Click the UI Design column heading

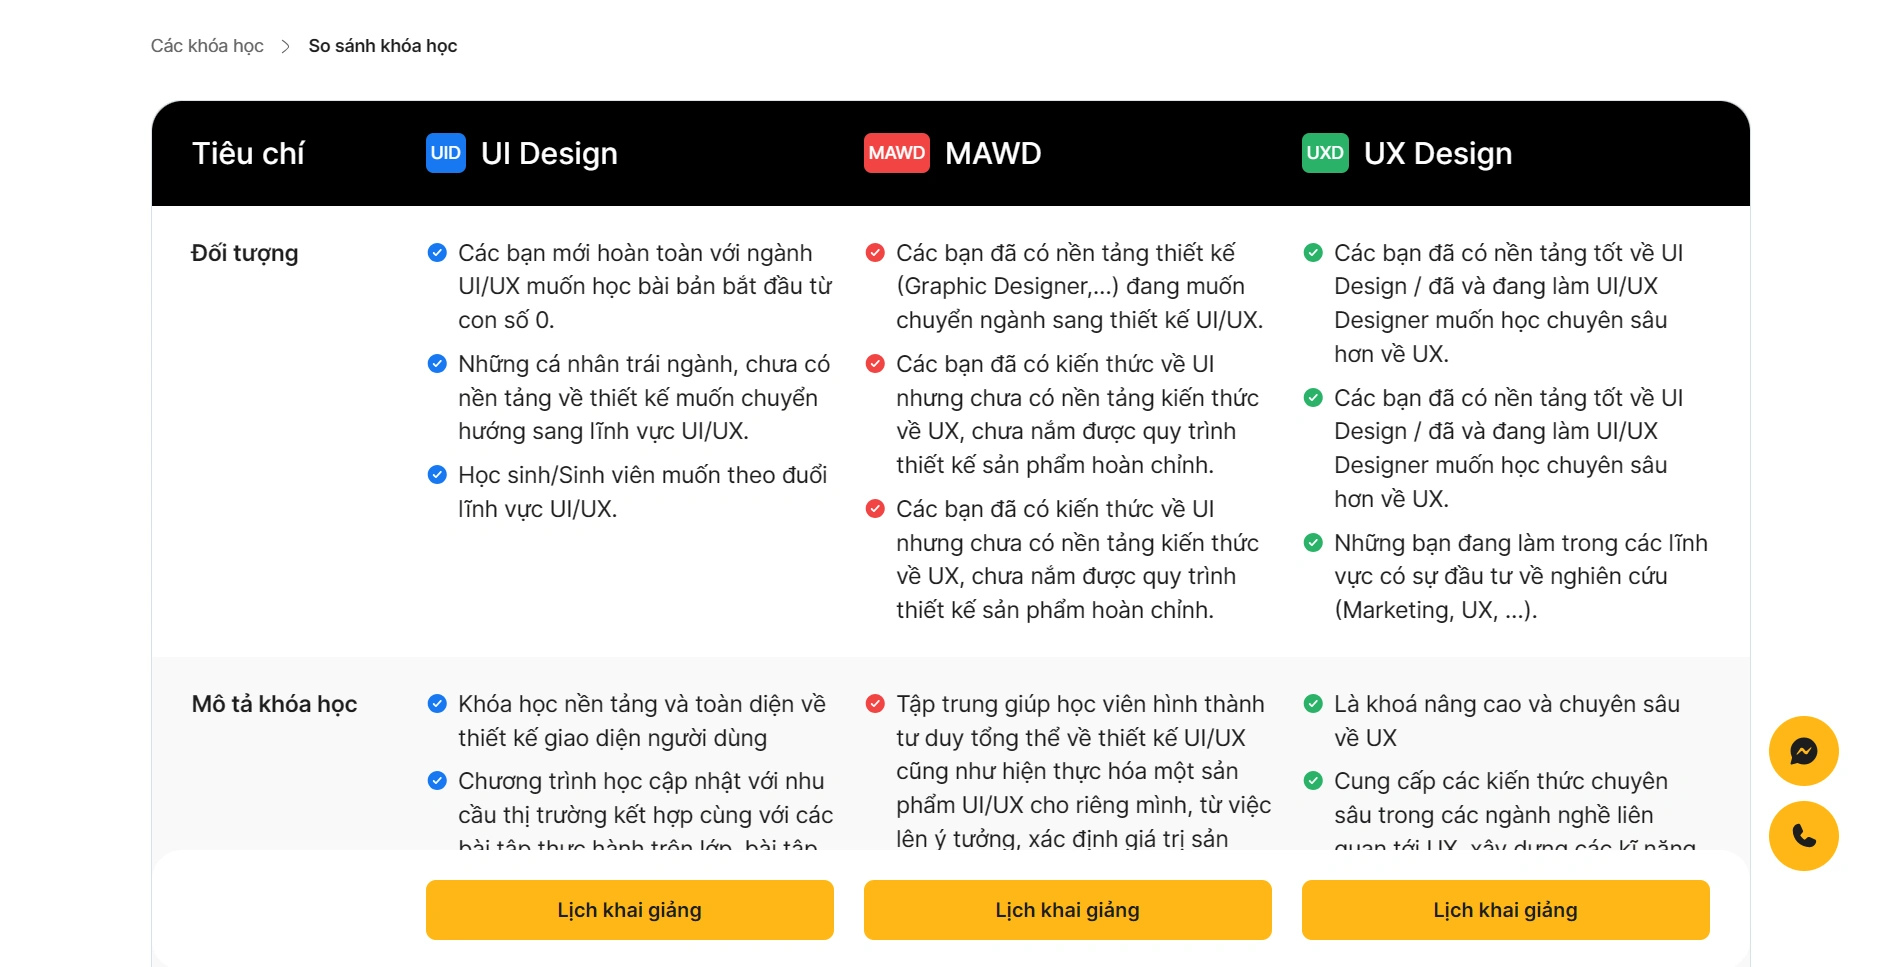(x=549, y=153)
